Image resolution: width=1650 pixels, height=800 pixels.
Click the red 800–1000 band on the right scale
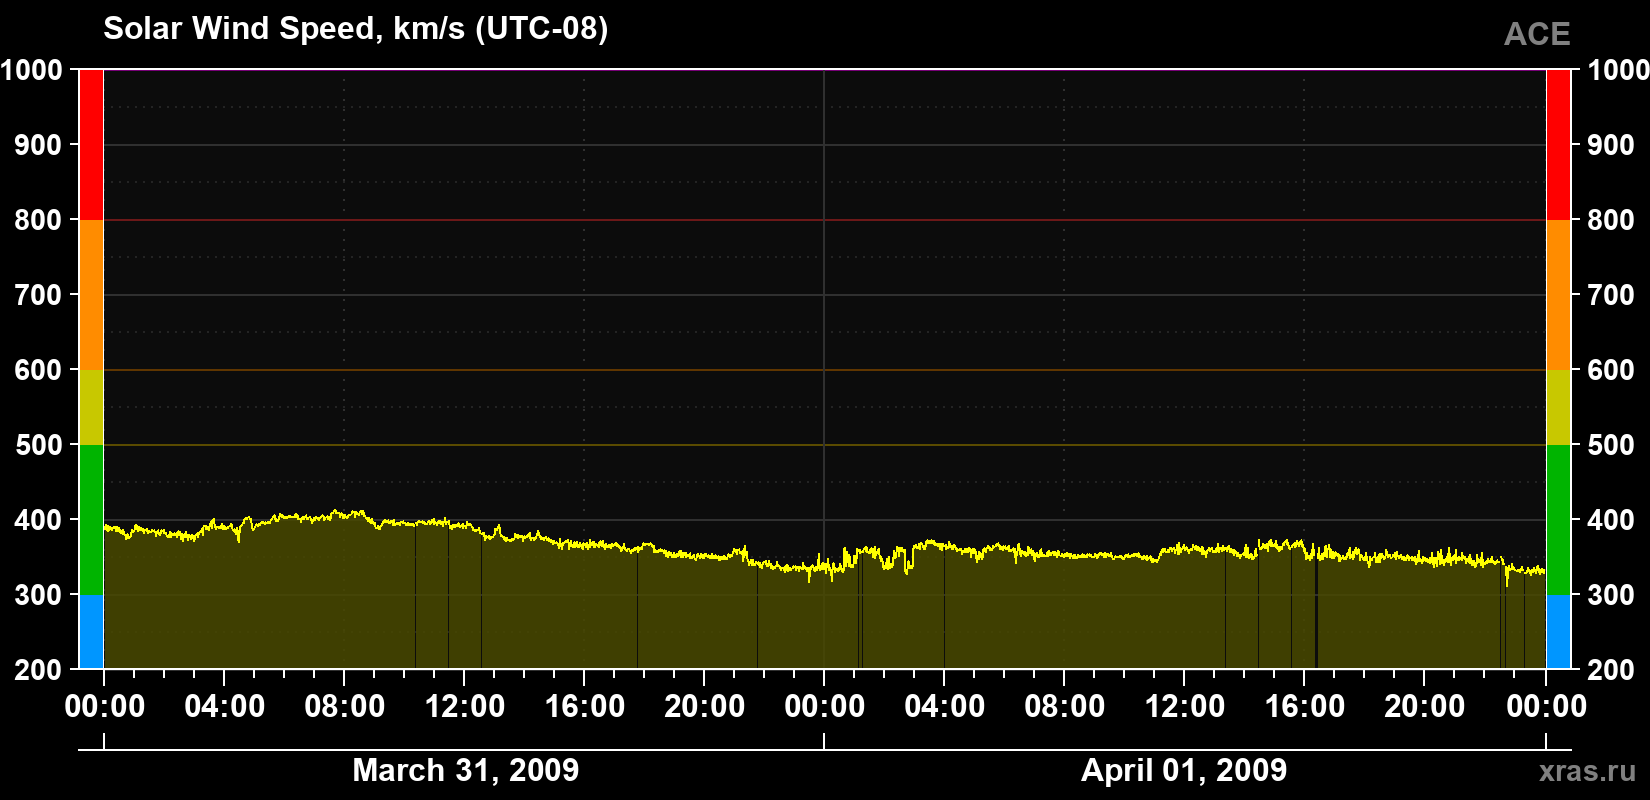[1559, 145]
